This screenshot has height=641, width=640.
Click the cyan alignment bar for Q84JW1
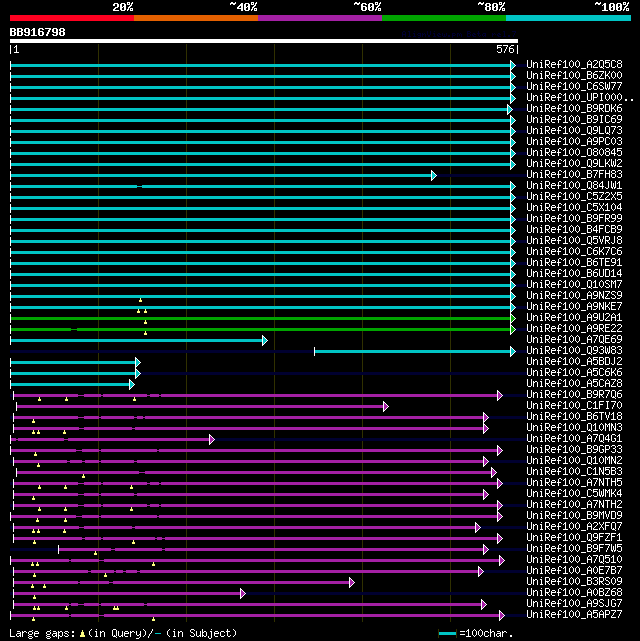[261, 187]
